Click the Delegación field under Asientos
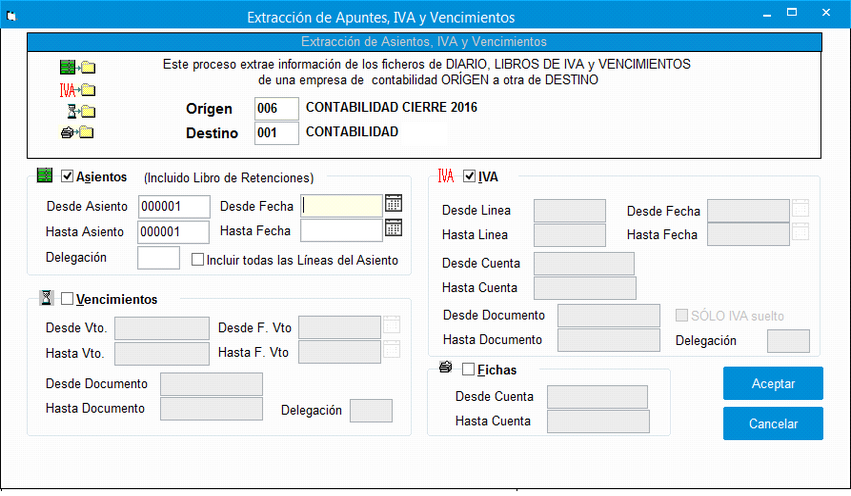The width and height of the screenshot is (851, 496). pyautogui.click(x=158, y=258)
